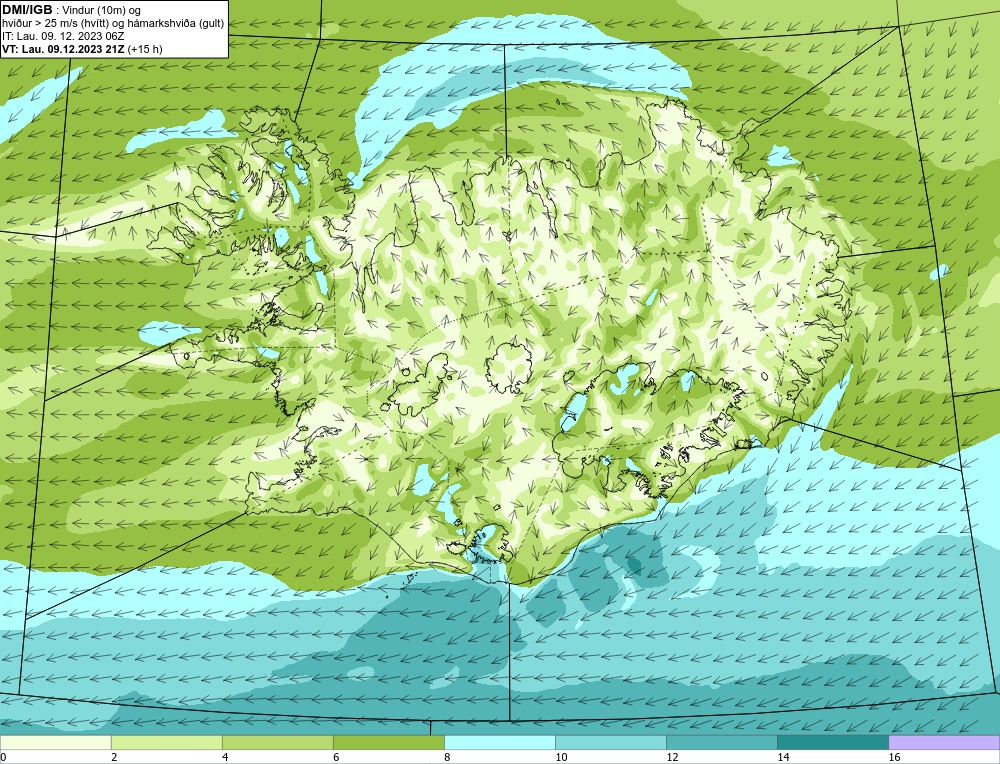Click the scale label '14'
Image resolution: width=1000 pixels, height=764 pixels.
783,757
